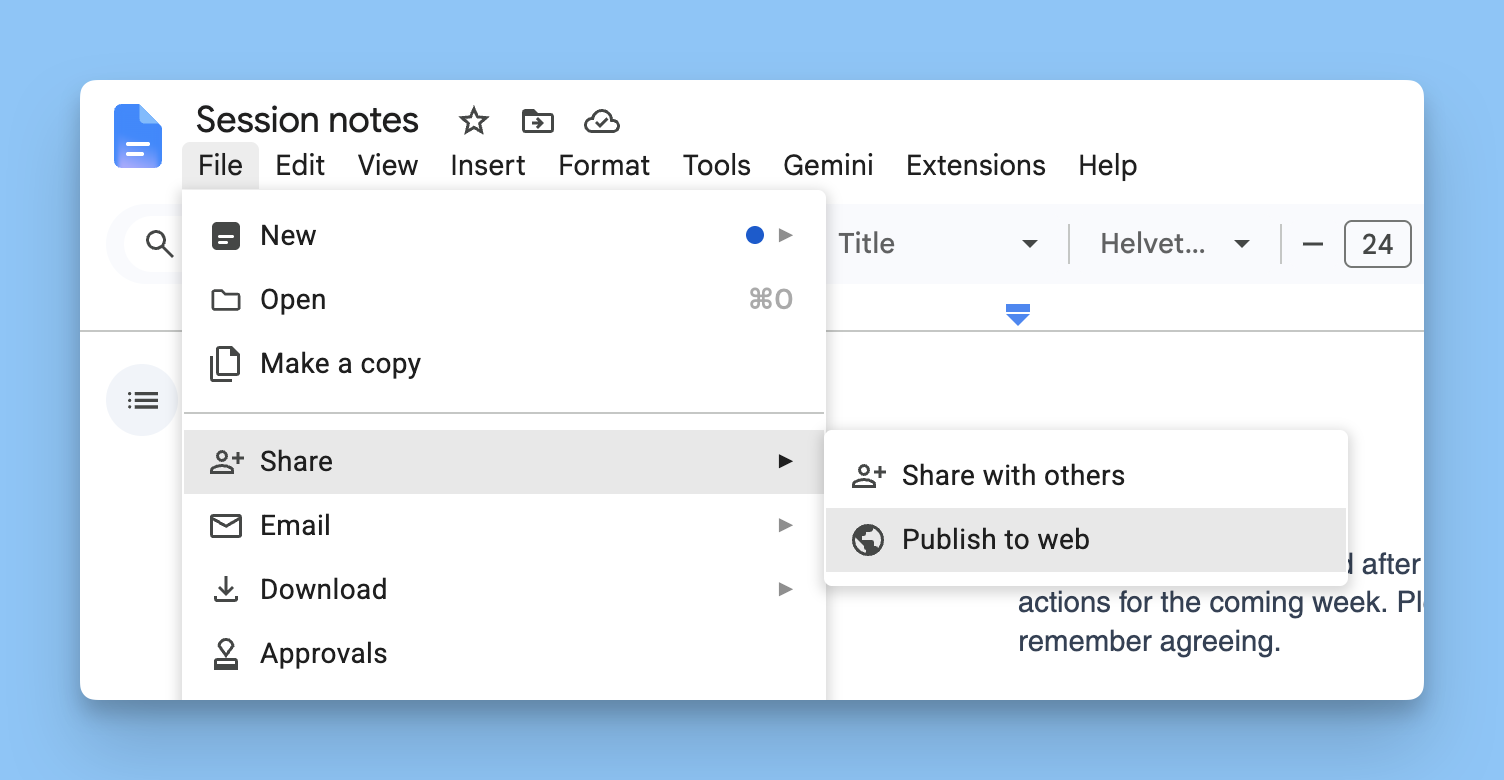The image size is (1504, 780).
Task: Decrease font size with minus button
Action: coord(1313,244)
